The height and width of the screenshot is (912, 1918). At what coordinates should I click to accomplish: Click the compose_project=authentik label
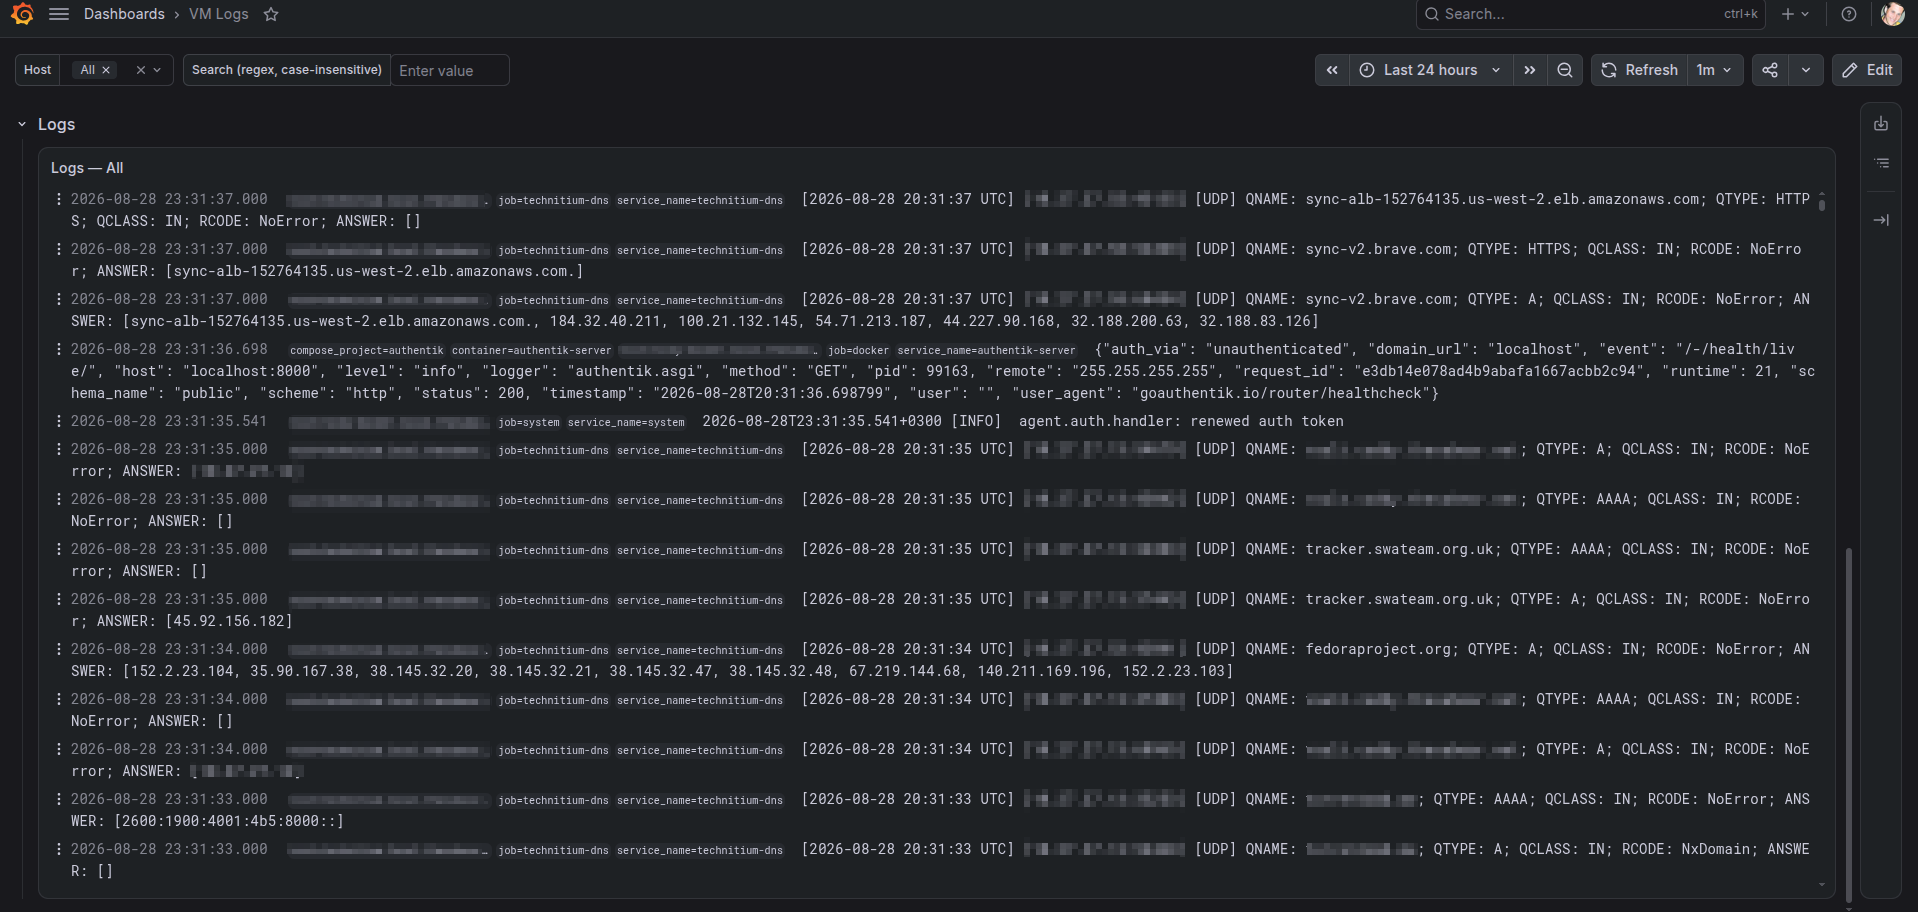[x=366, y=350]
